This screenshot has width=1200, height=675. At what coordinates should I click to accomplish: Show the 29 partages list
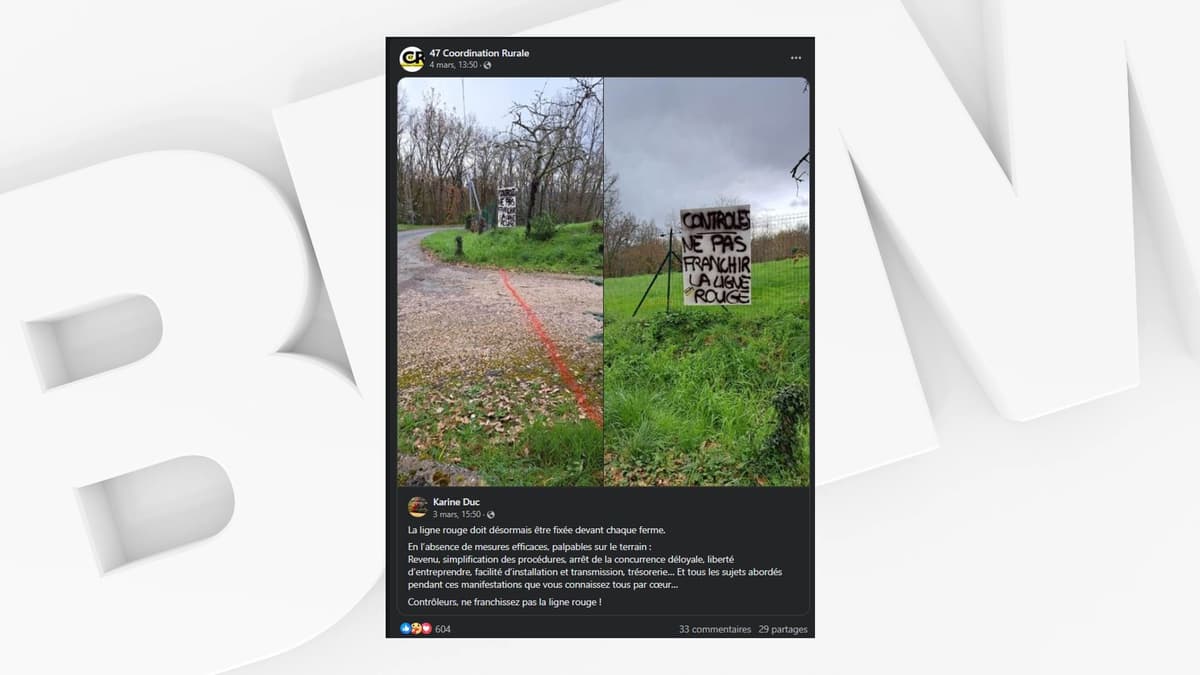tap(783, 630)
